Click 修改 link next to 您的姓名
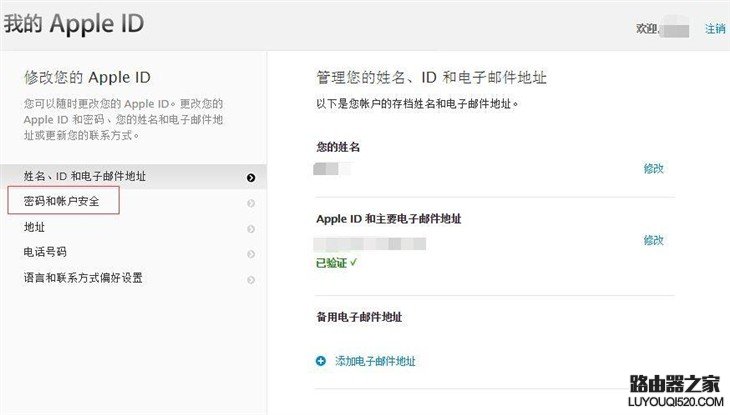 click(x=654, y=169)
